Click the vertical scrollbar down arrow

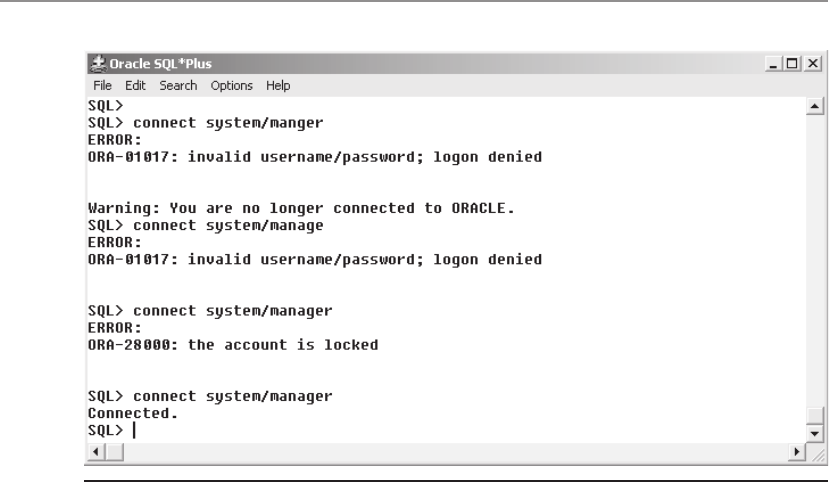tap(815, 434)
